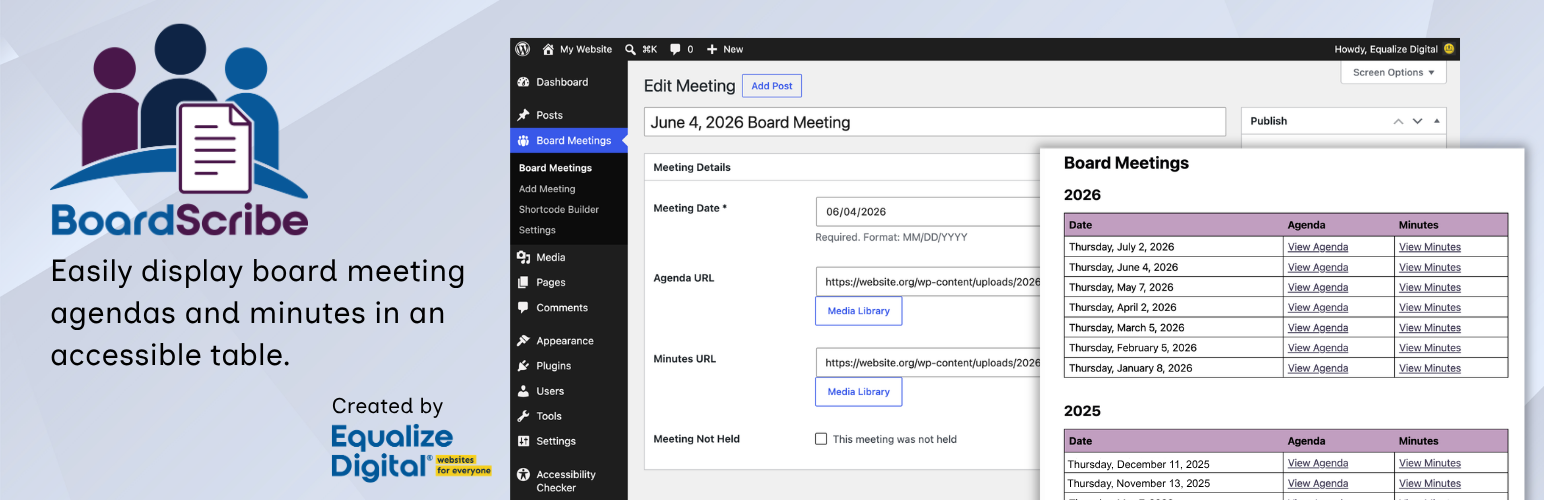Click the Meeting Date input field
The height and width of the screenshot is (500, 1544).
(928, 212)
